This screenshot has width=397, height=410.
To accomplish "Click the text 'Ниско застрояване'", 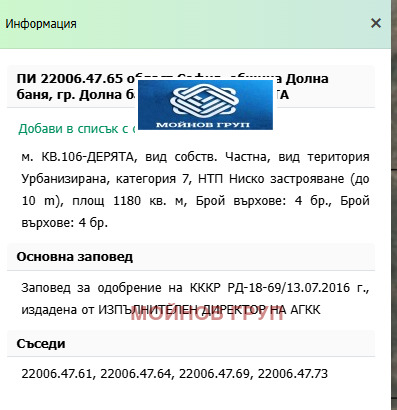I will [287, 179].
